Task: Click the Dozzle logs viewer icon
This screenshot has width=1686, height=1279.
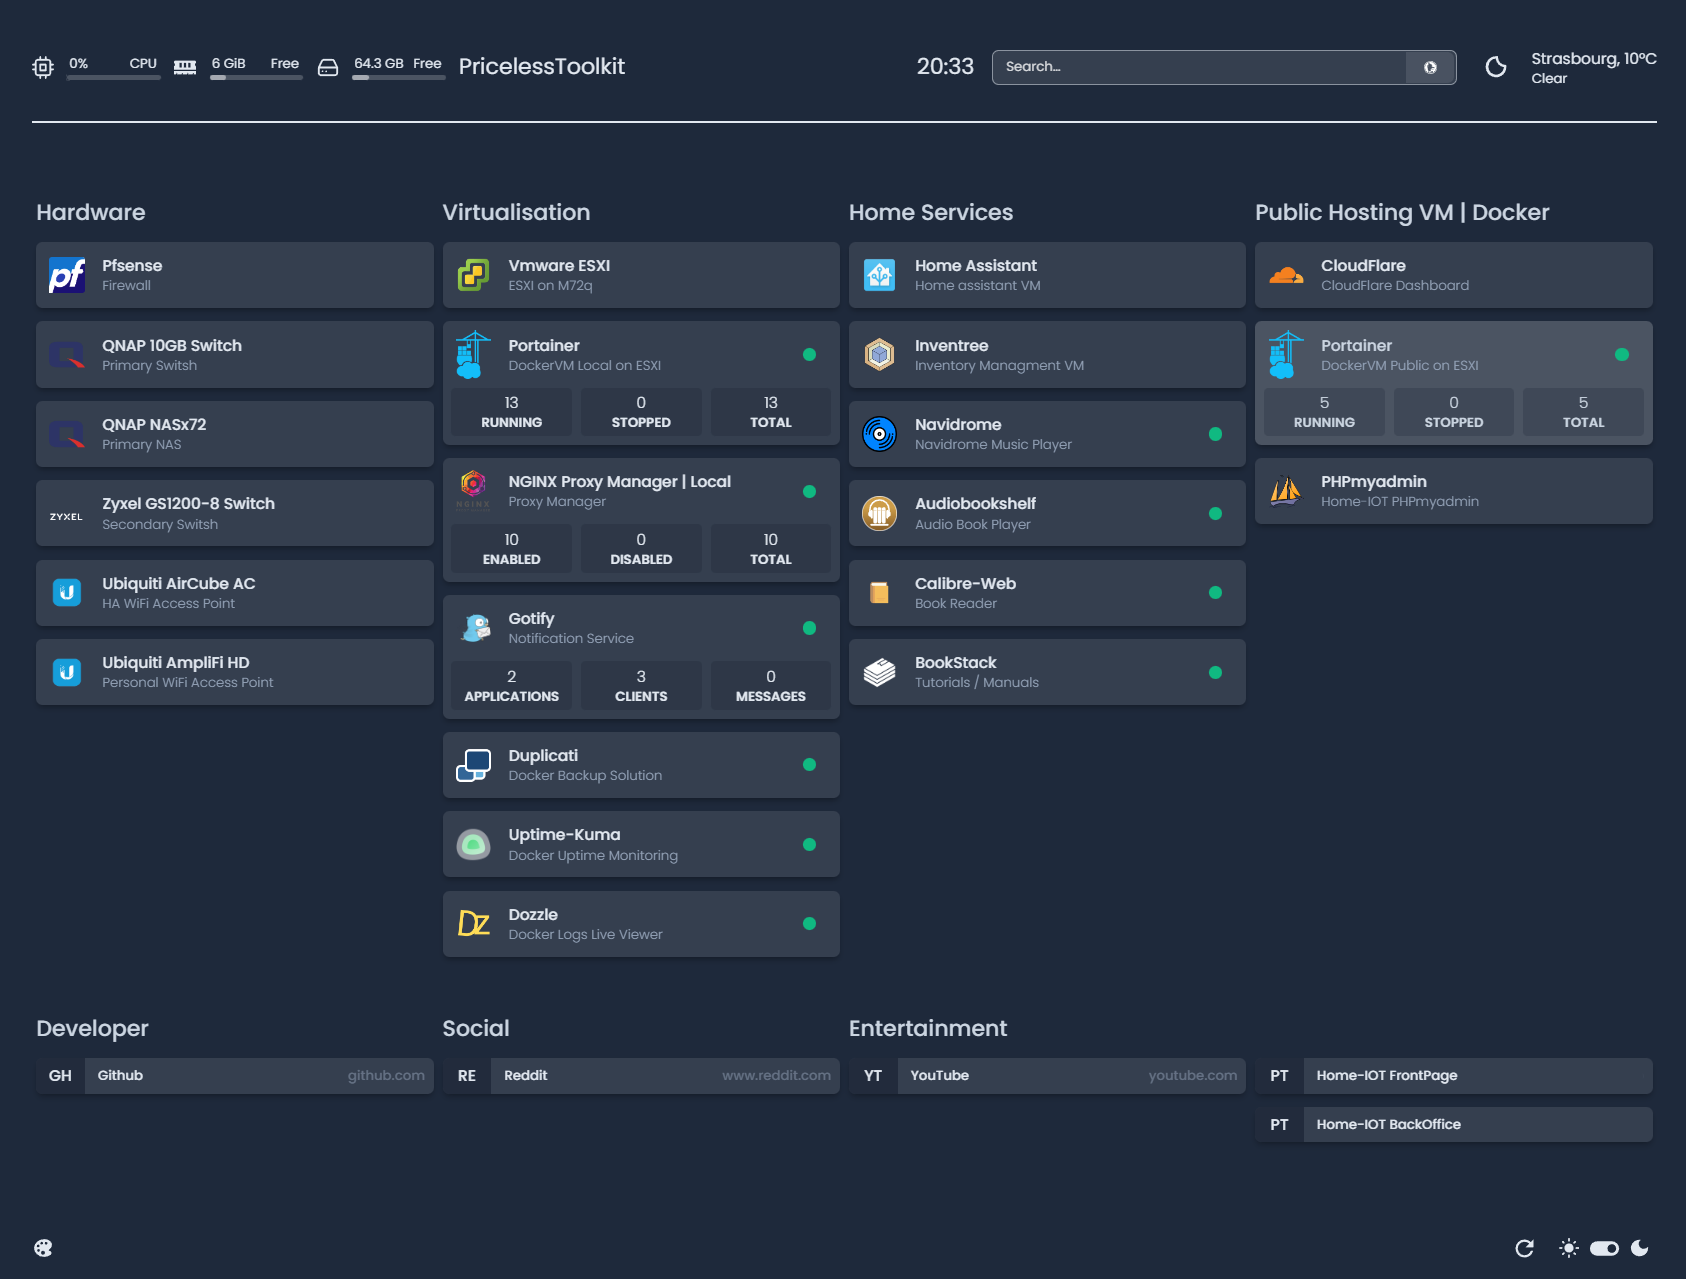Action: click(x=473, y=923)
